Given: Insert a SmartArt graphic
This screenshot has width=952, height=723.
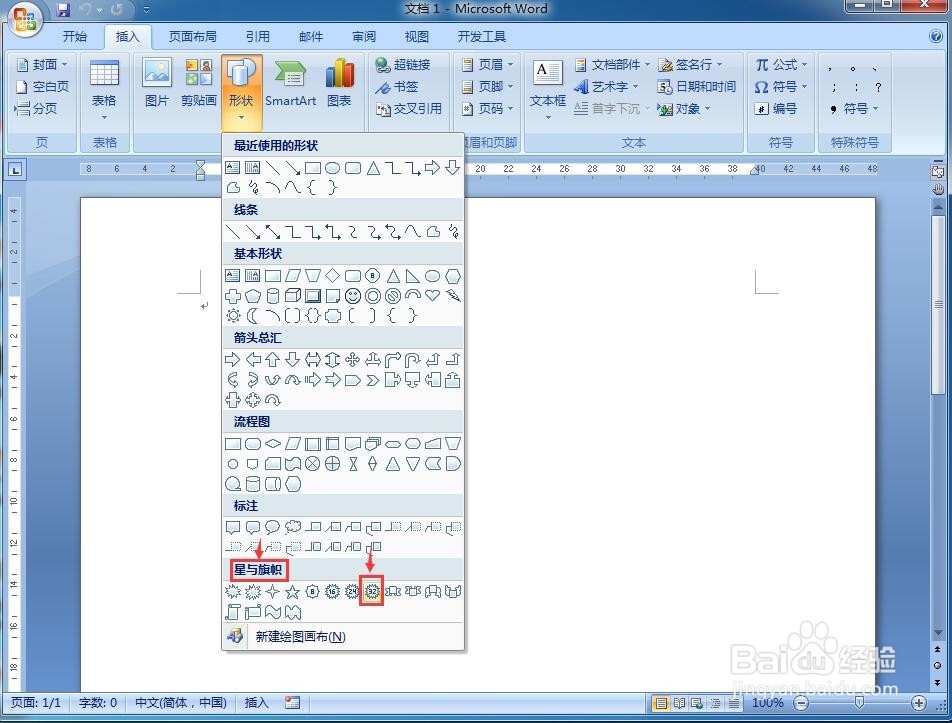Looking at the screenshot, I should click(x=290, y=83).
